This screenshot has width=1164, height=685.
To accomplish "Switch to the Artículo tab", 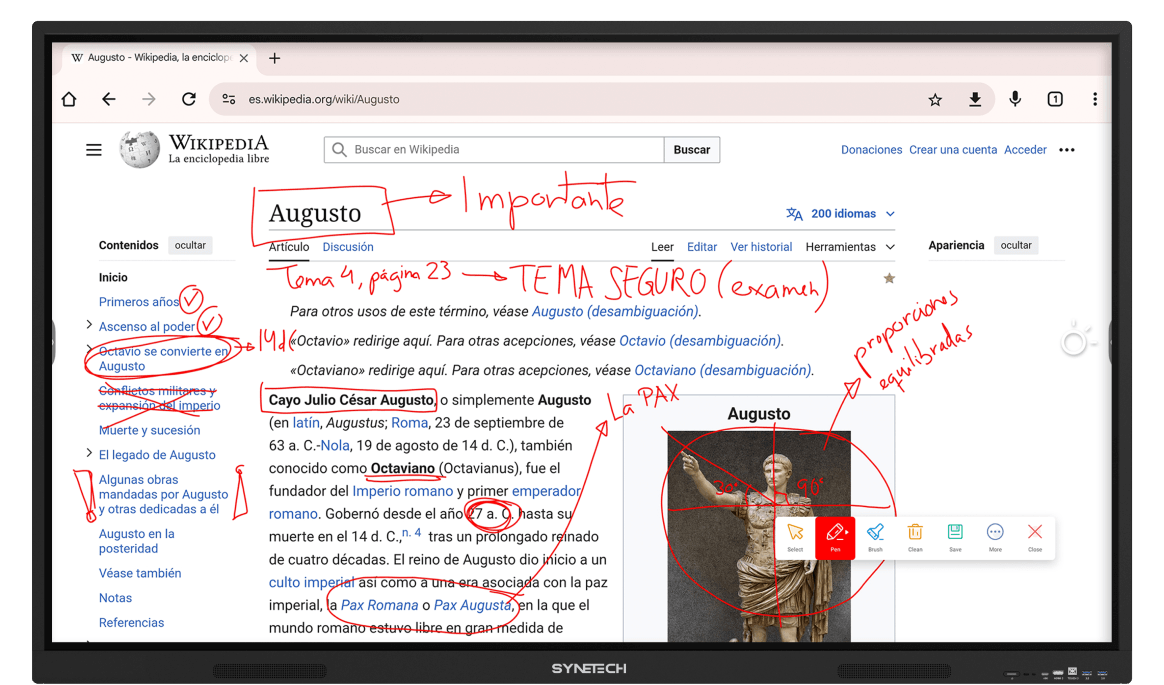I will tap(289, 247).
